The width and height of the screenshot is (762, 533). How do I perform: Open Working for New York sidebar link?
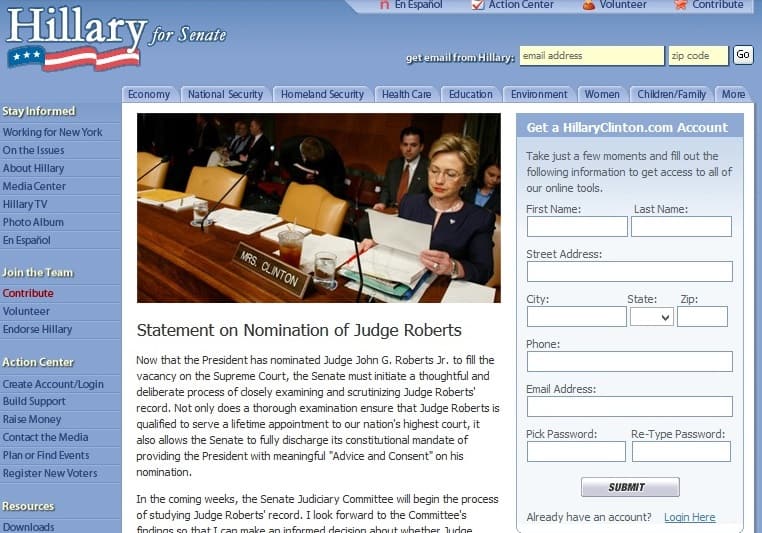click(52, 132)
